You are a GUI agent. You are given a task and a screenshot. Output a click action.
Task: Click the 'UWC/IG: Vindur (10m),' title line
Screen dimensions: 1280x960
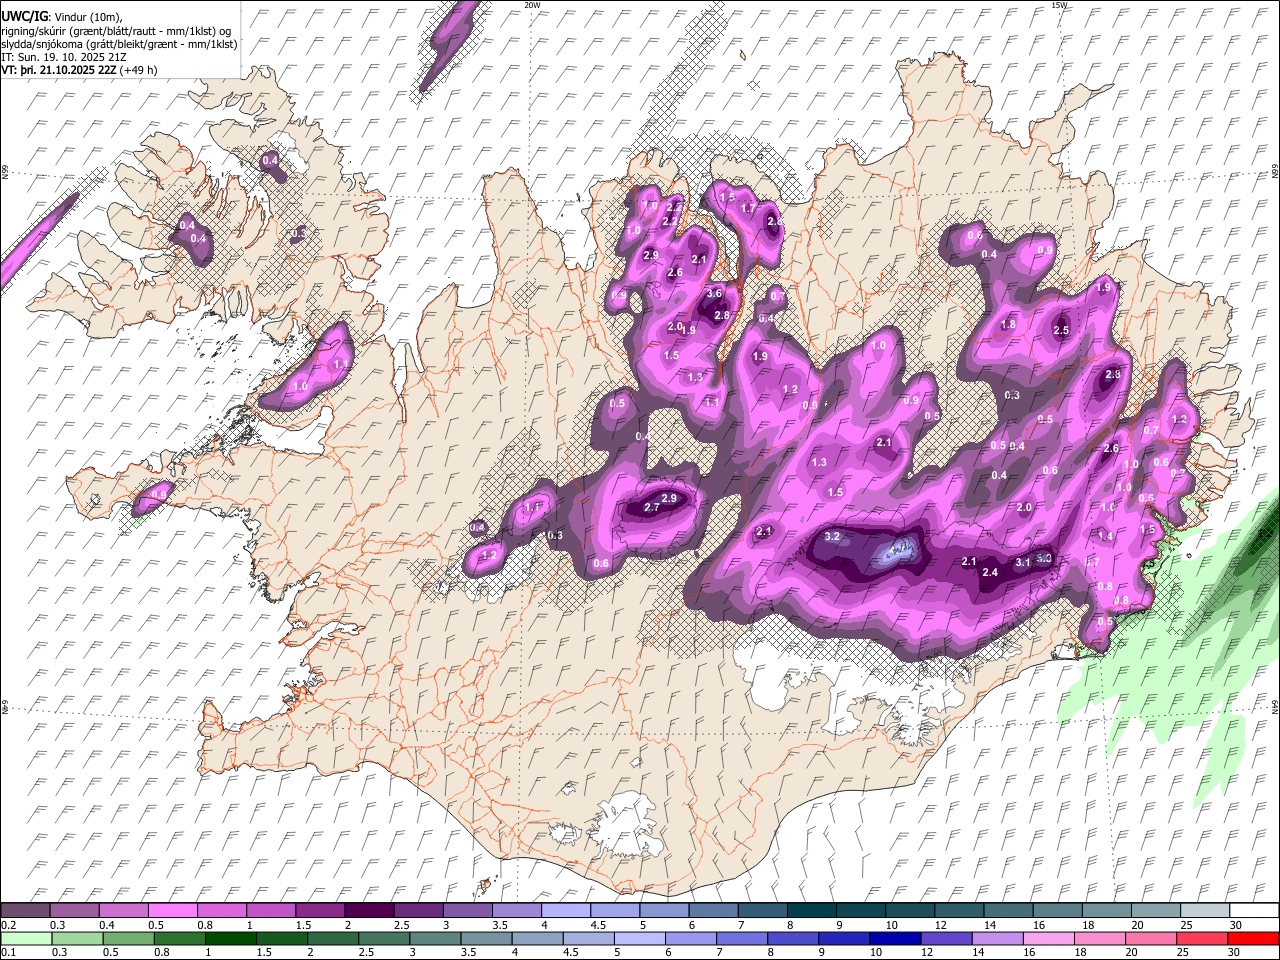coord(61,17)
